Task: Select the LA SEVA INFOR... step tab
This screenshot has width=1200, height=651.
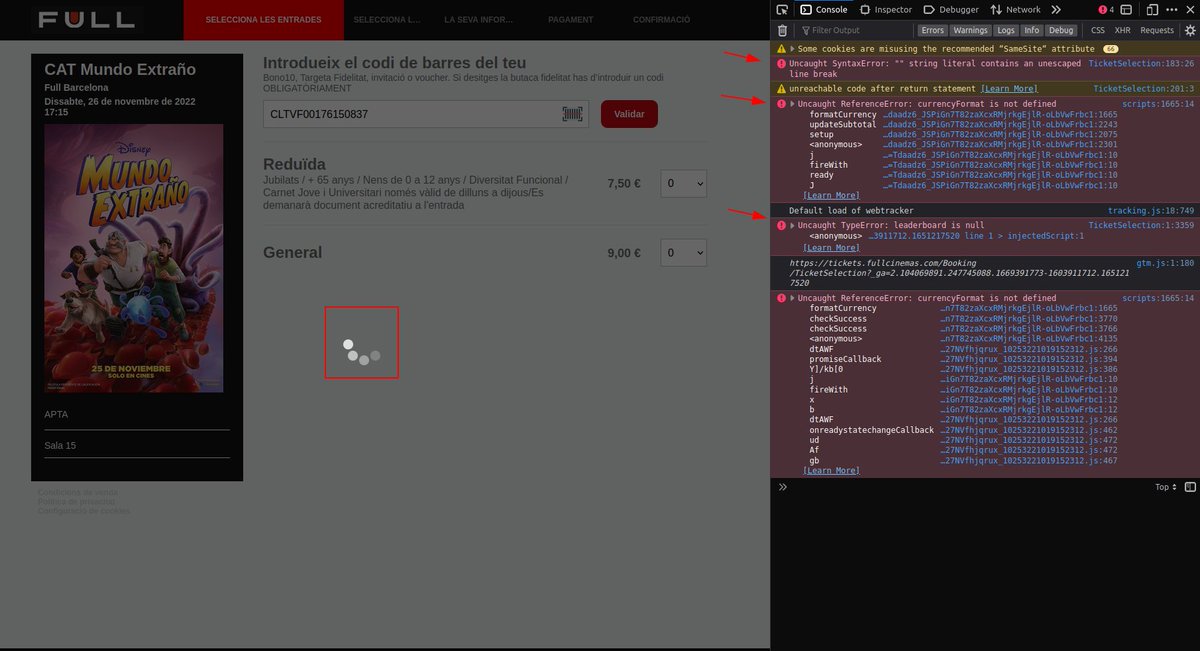Action: pos(478,20)
